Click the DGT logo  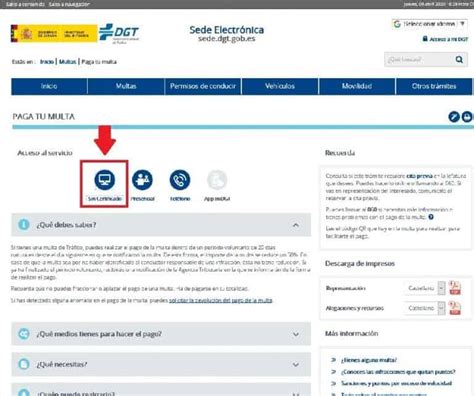(x=119, y=33)
